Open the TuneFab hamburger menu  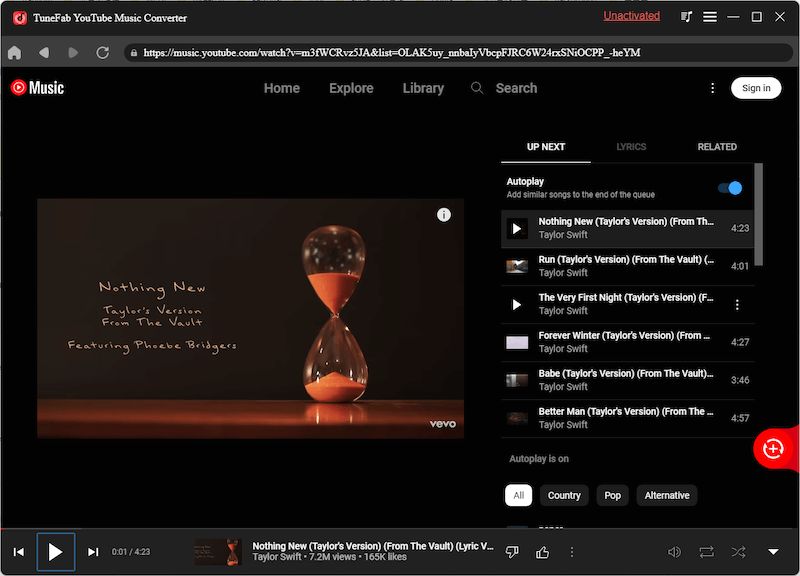point(710,17)
